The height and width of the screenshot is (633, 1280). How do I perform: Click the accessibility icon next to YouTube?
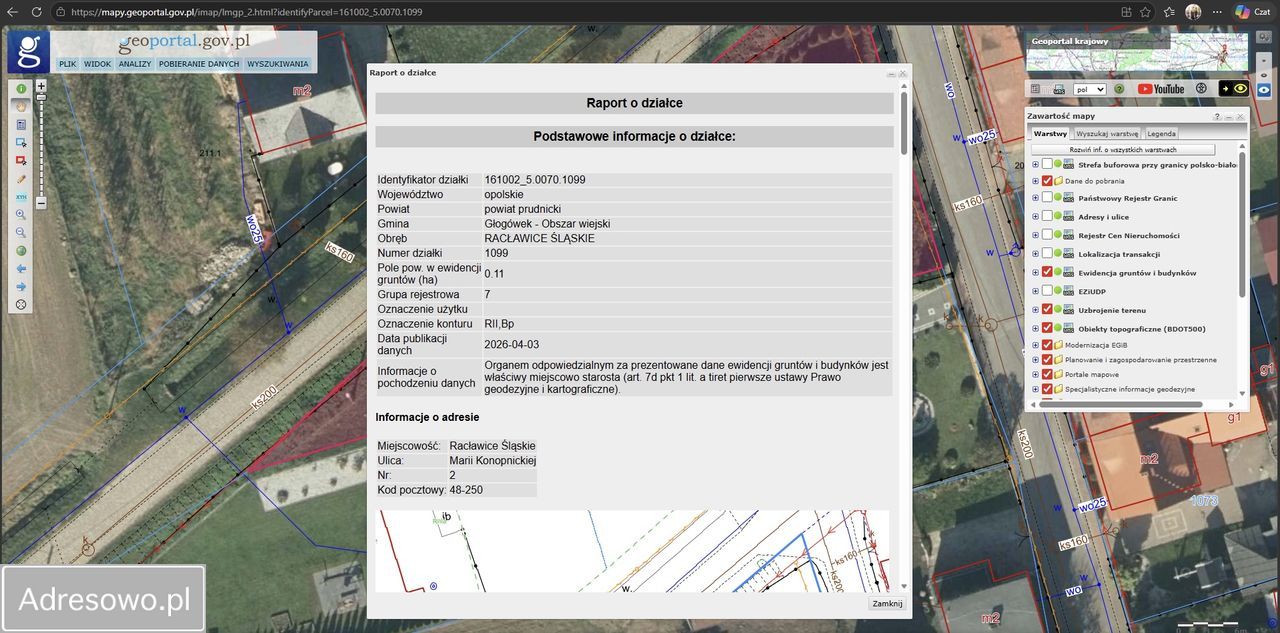point(1201,89)
